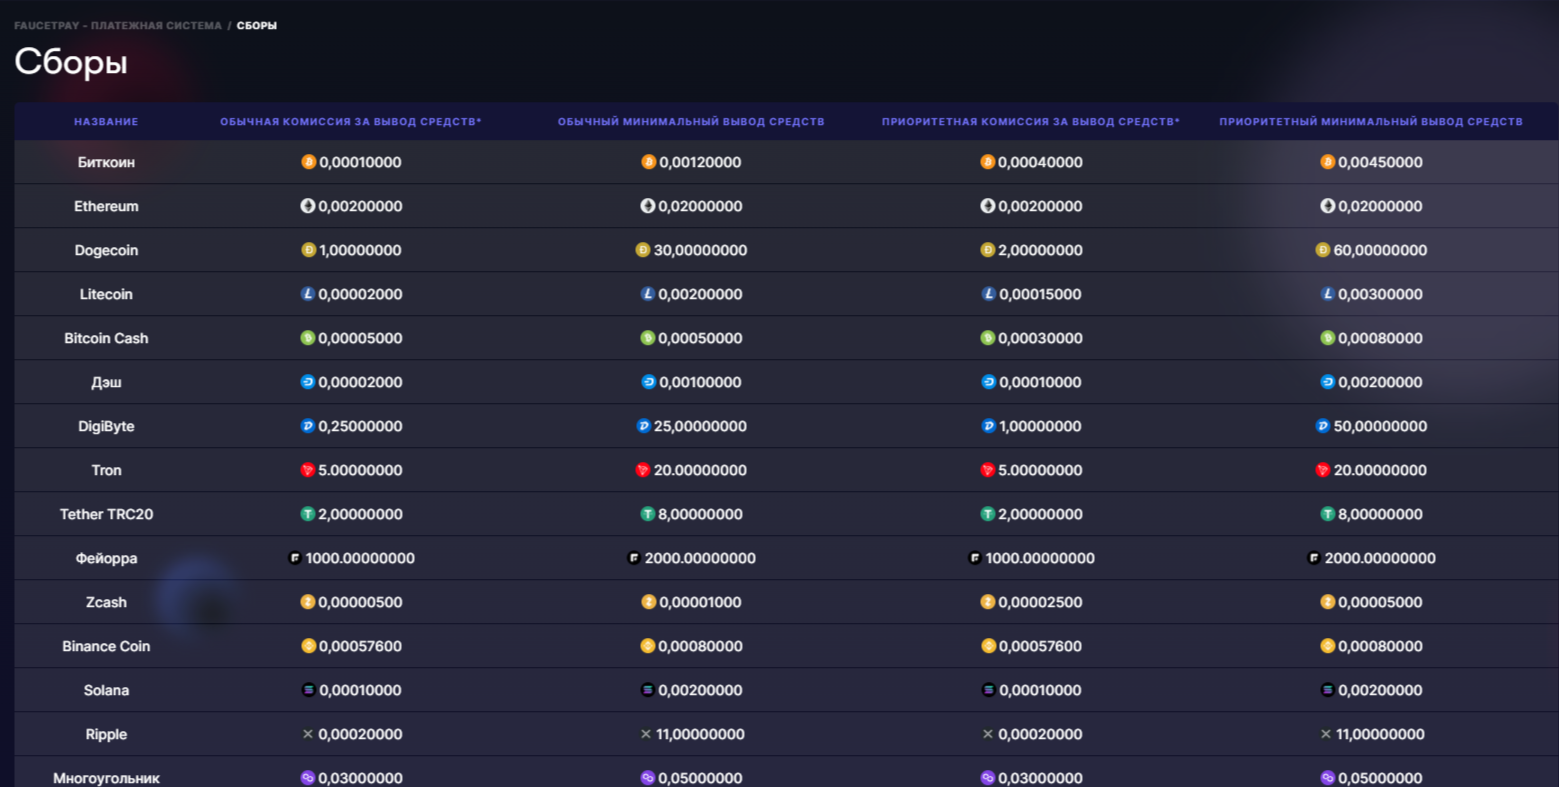Image resolution: width=1559 pixels, height=787 pixels.
Task: Click the Ripple icon beside 11,00000000 in priority minimum column
Action: click(x=1325, y=734)
